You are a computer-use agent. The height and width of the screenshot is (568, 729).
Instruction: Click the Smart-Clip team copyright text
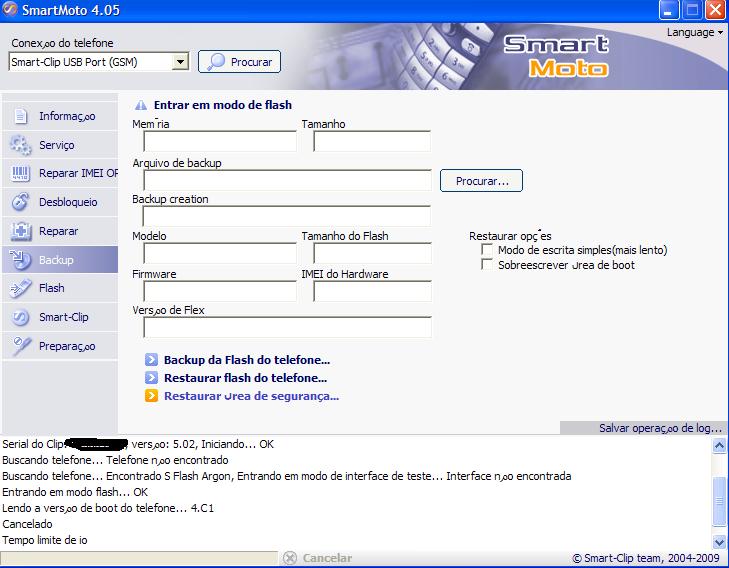646,558
